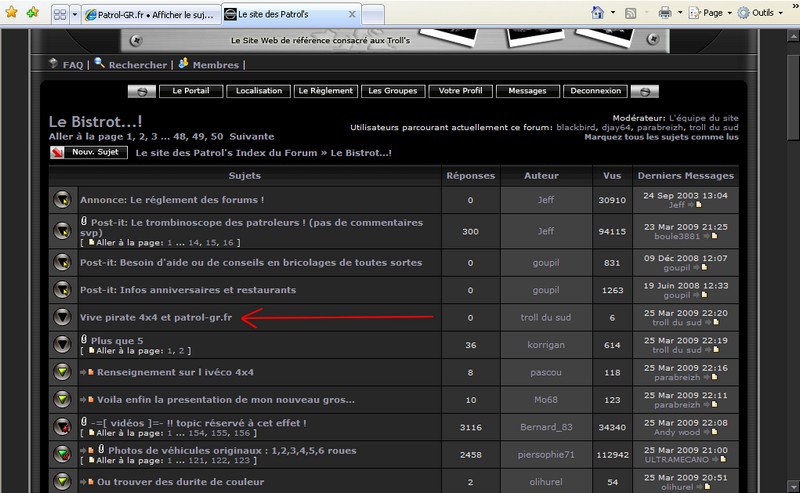The image size is (800, 493).
Task: Expand the Print options dropdown arrow
Action: click(x=680, y=13)
